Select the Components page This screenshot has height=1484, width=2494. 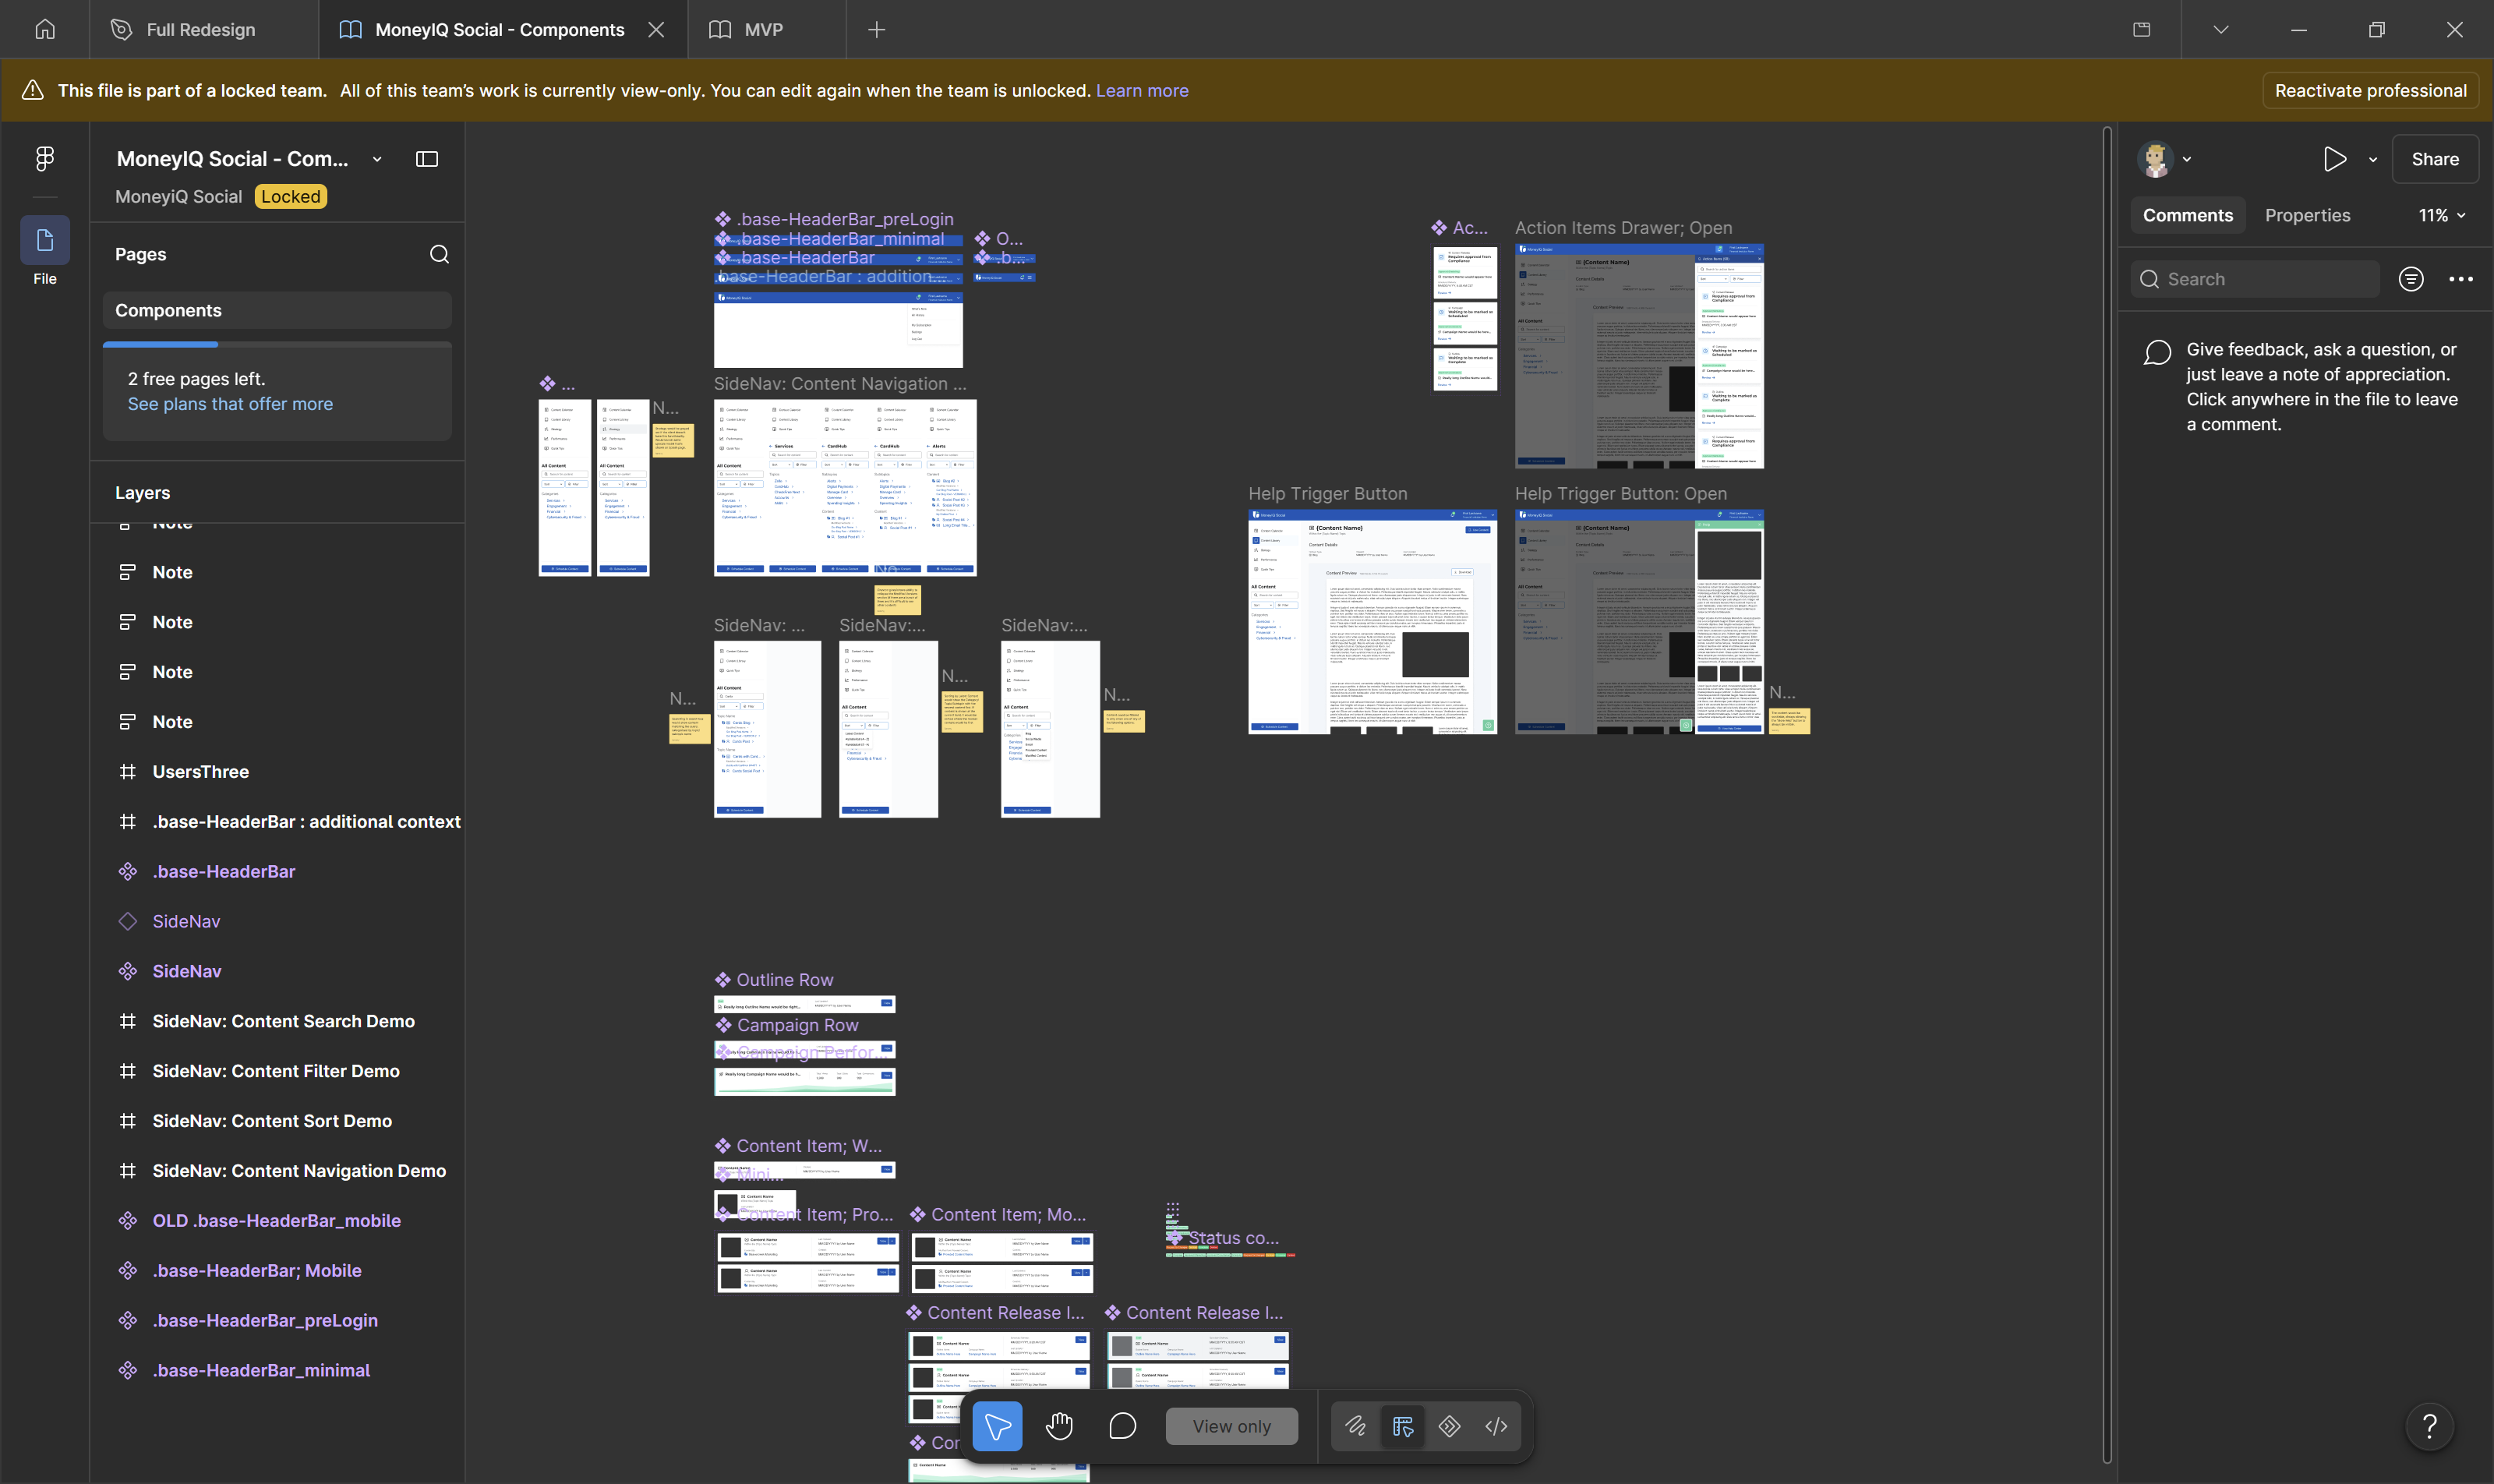(277, 310)
